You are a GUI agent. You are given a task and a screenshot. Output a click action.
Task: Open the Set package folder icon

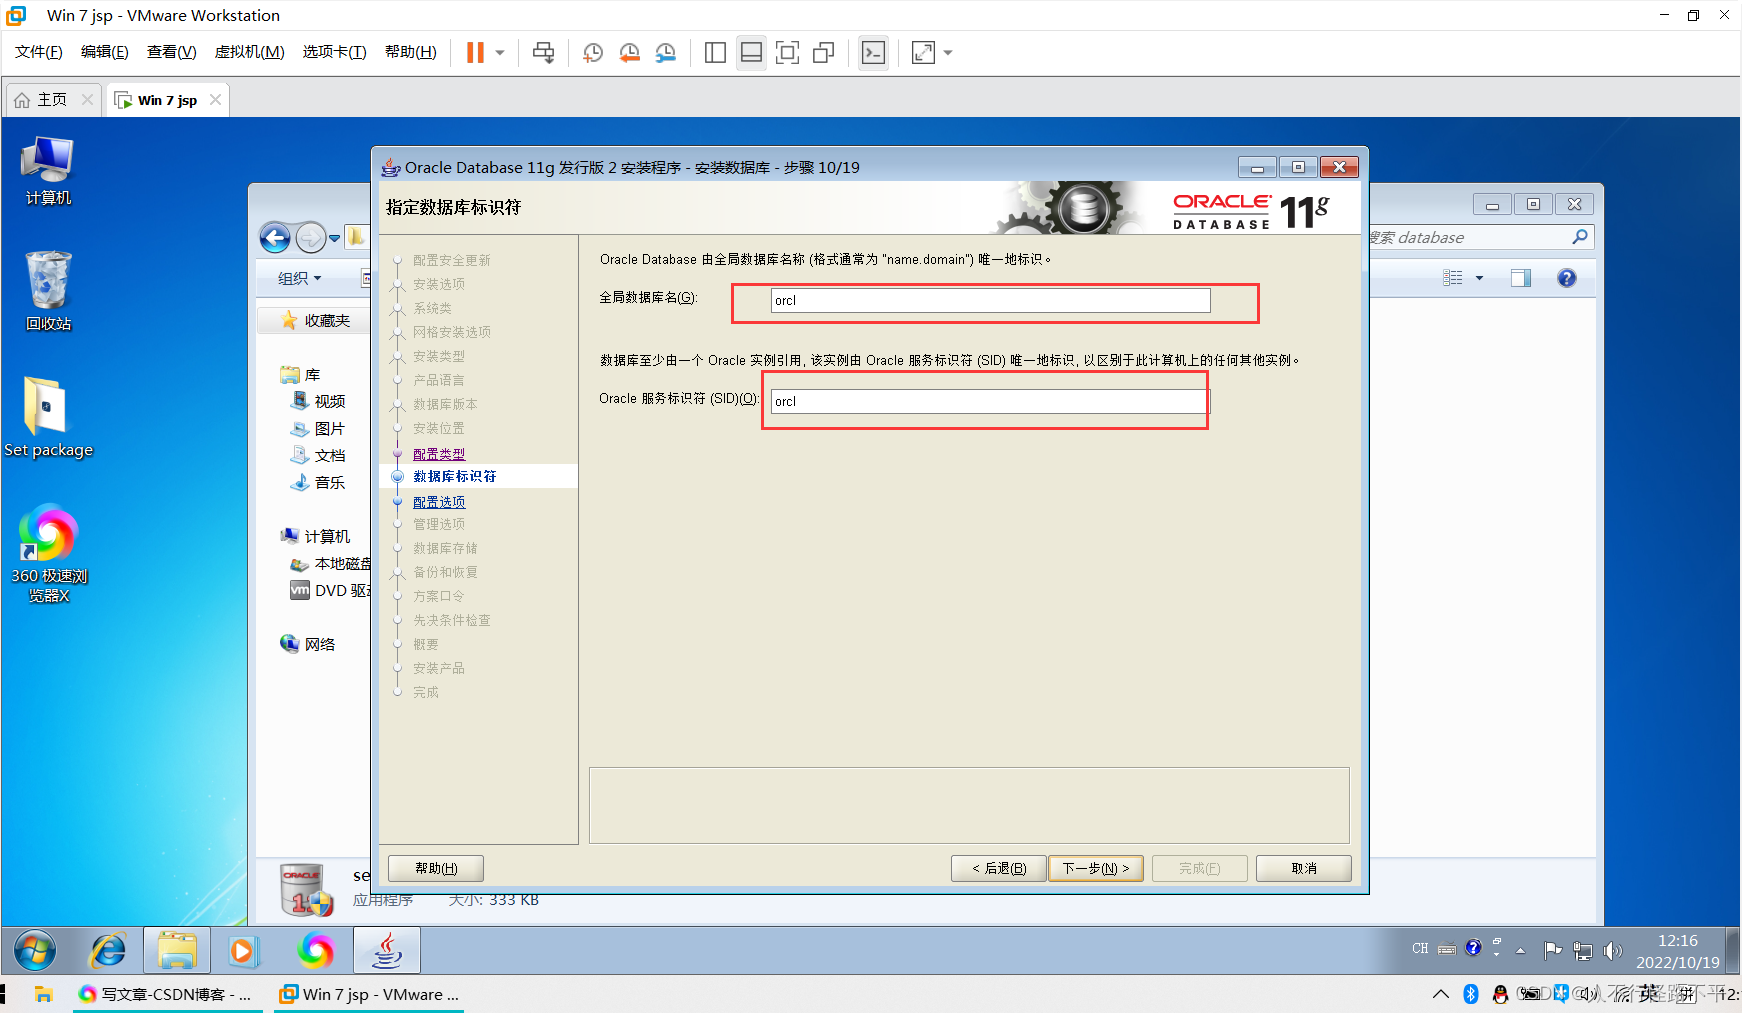(48, 417)
